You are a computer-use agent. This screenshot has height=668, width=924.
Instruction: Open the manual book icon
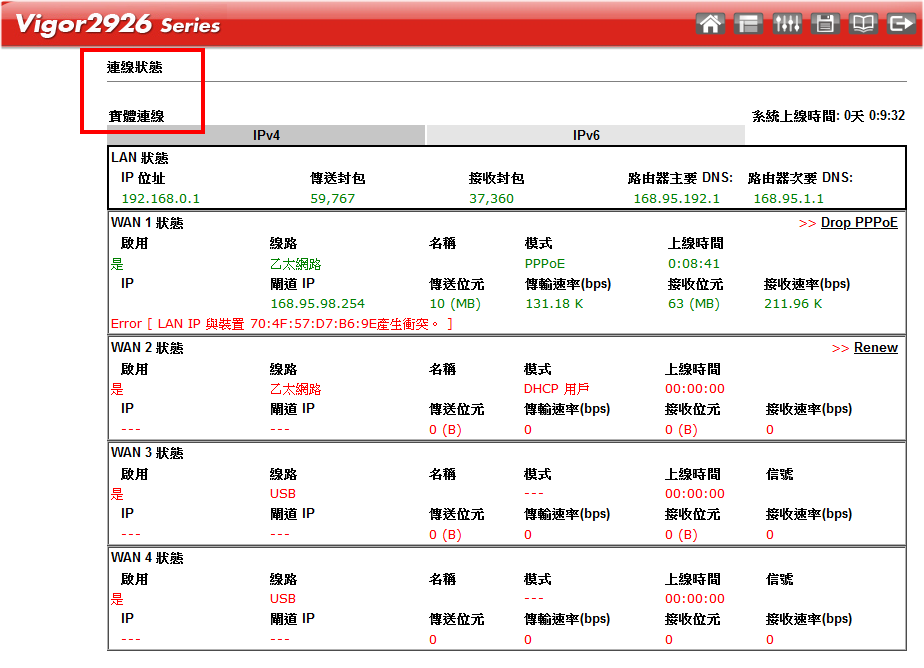(863, 24)
